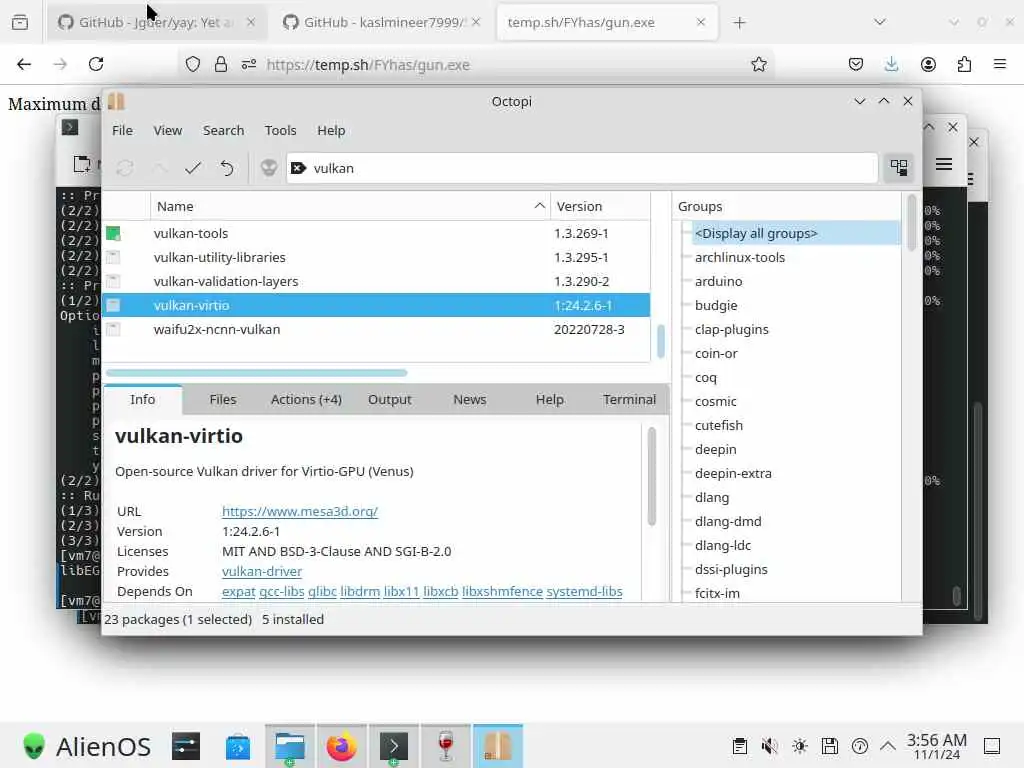Select the clap-plugins group
1024x768 pixels.
click(x=731, y=329)
